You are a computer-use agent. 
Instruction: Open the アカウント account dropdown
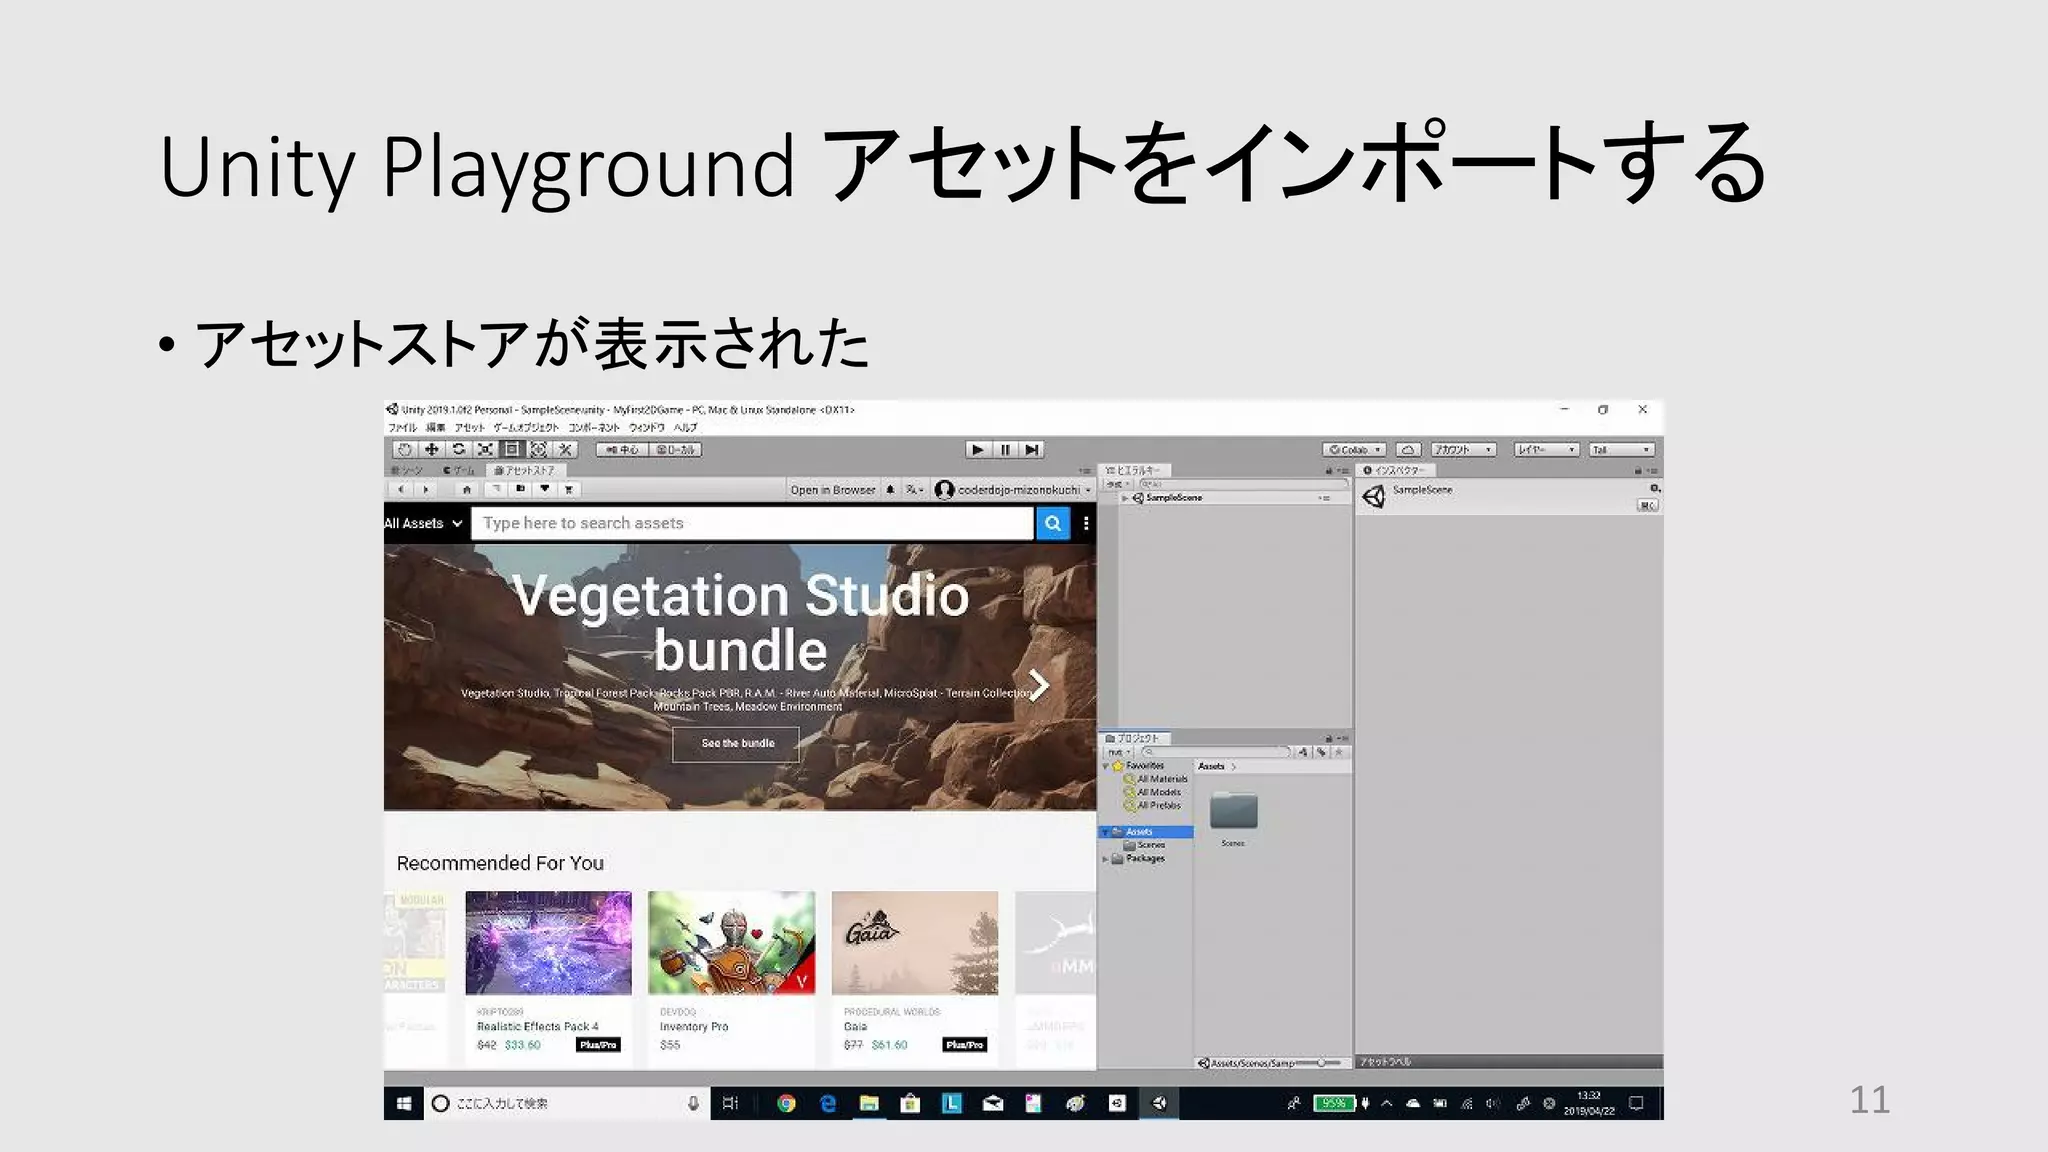click(x=1463, y=450)
